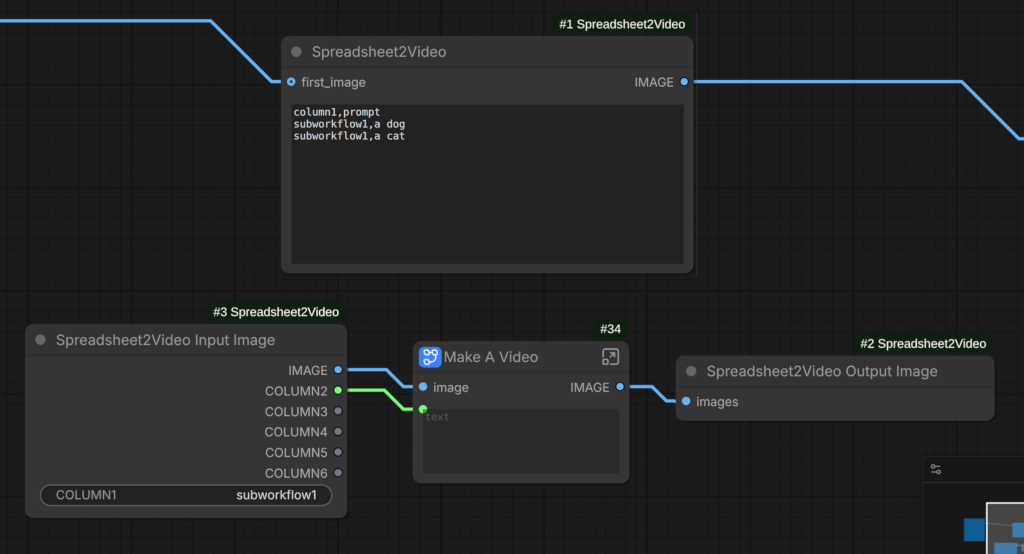Click the #3 Spreadsheet2Video badge
The height and width of the screenshot is (554, 1024).
click(276, 312)
